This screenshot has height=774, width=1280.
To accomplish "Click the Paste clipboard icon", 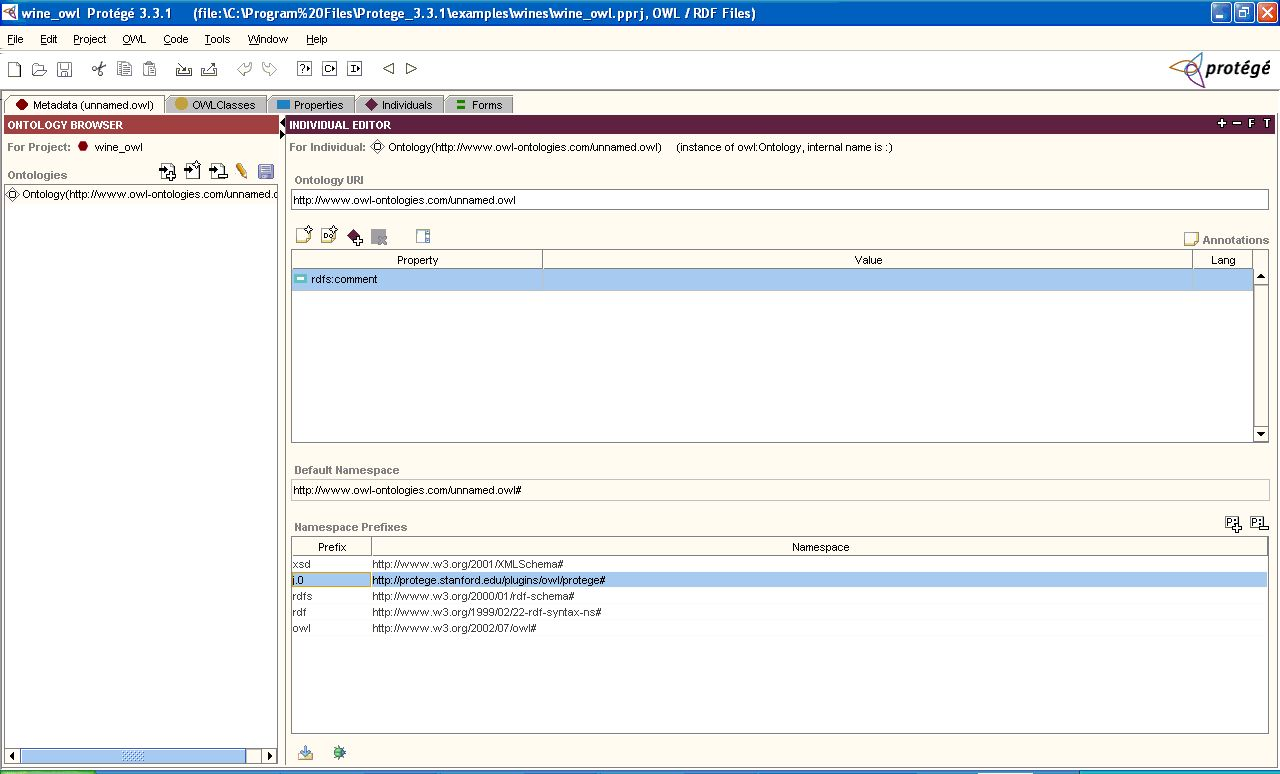I will [149, 69].
